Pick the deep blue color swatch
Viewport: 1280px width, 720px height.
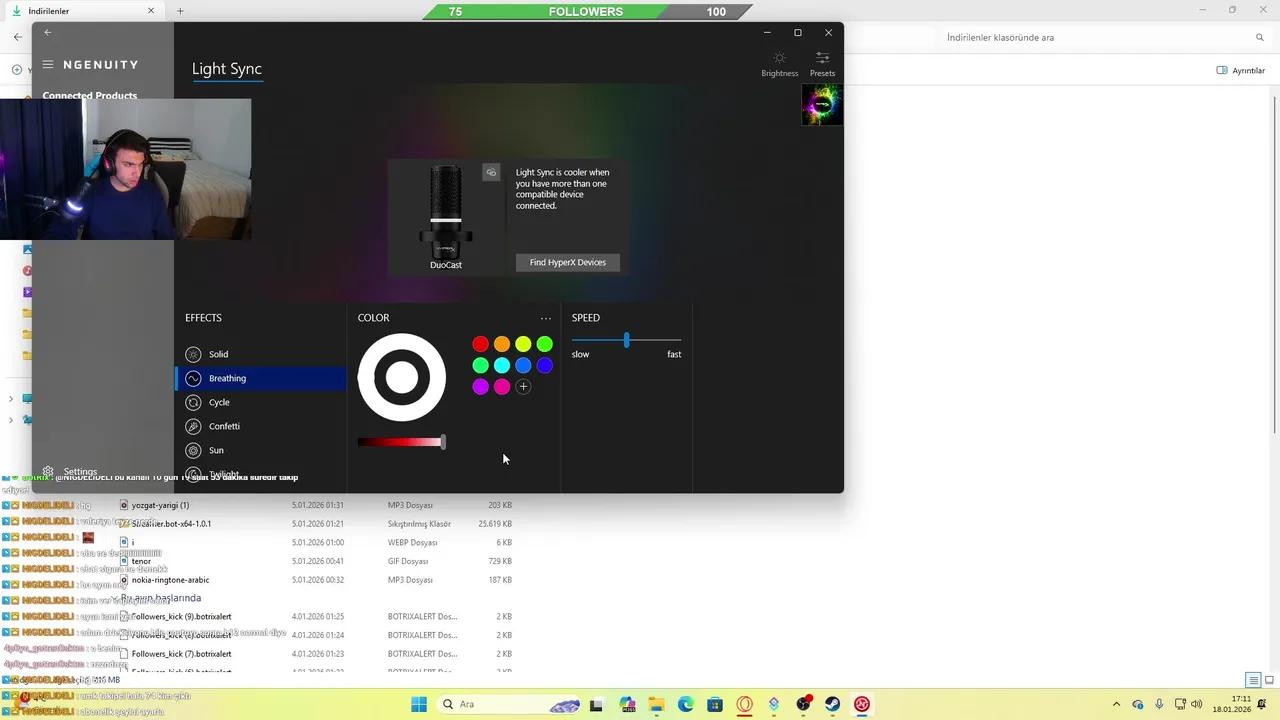pos(544,365)
